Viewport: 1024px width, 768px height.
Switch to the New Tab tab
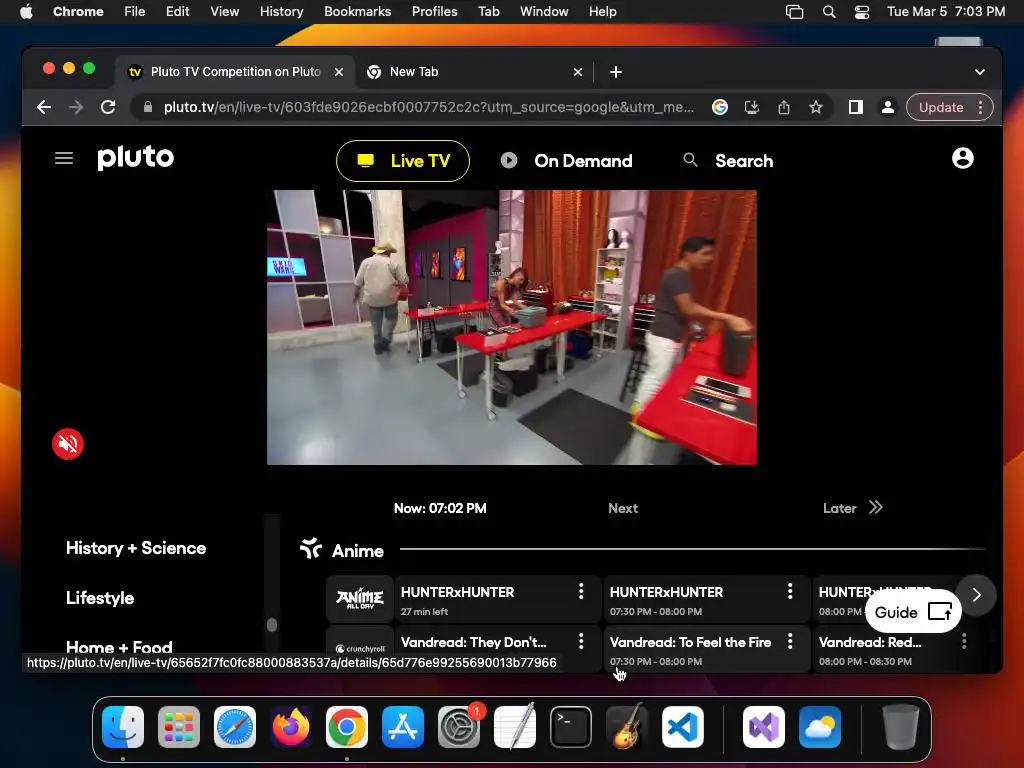click(x=474, y=72)
